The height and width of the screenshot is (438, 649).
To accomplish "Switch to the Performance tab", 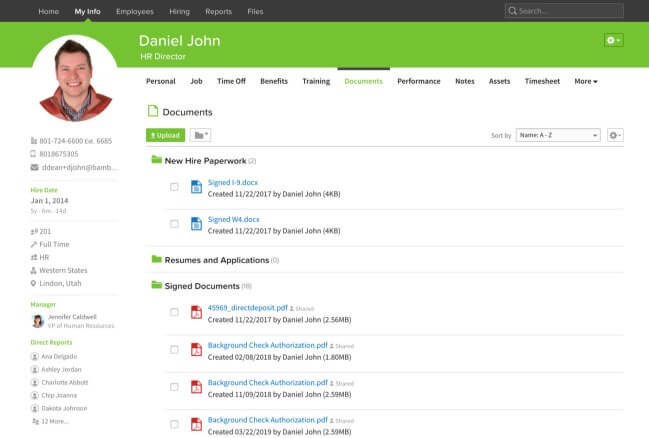I will click(x=418, y=81).
